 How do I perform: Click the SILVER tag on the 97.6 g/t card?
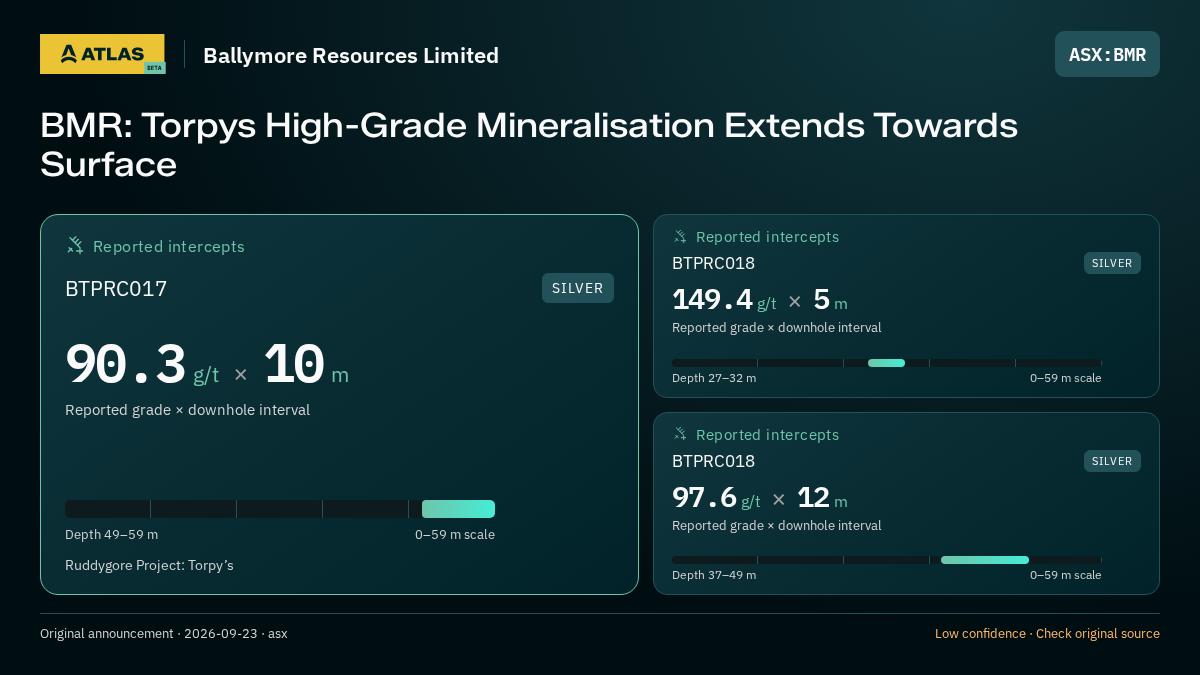[1112, 461]
